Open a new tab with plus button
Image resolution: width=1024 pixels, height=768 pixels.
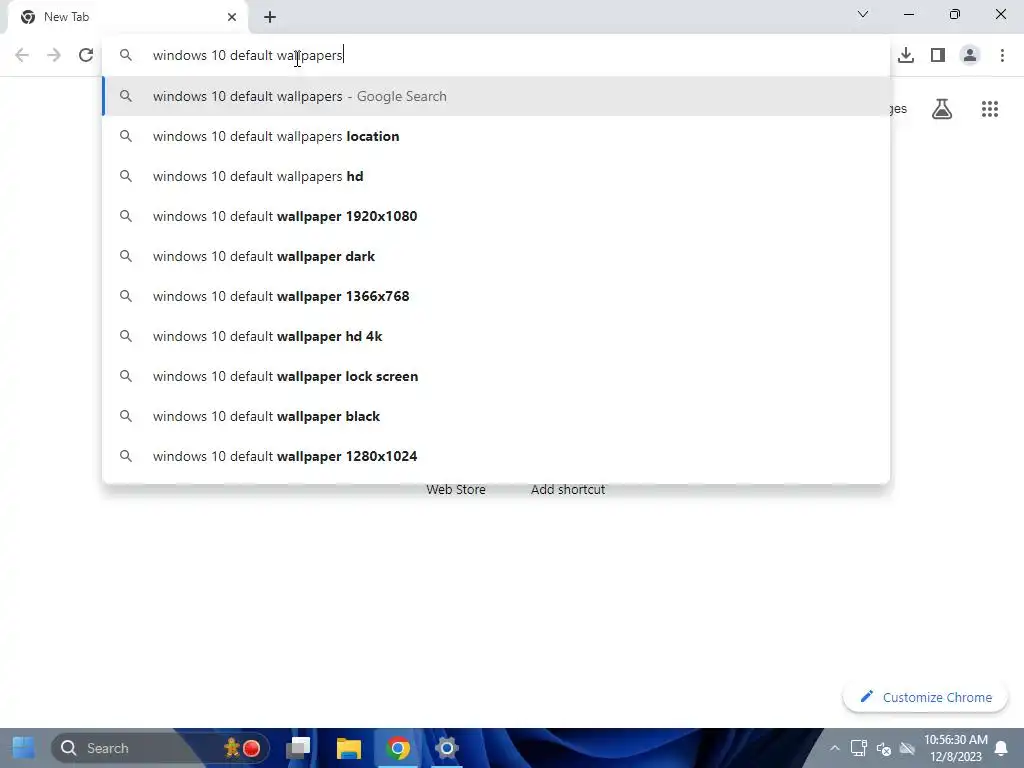[x=270, y=17]
